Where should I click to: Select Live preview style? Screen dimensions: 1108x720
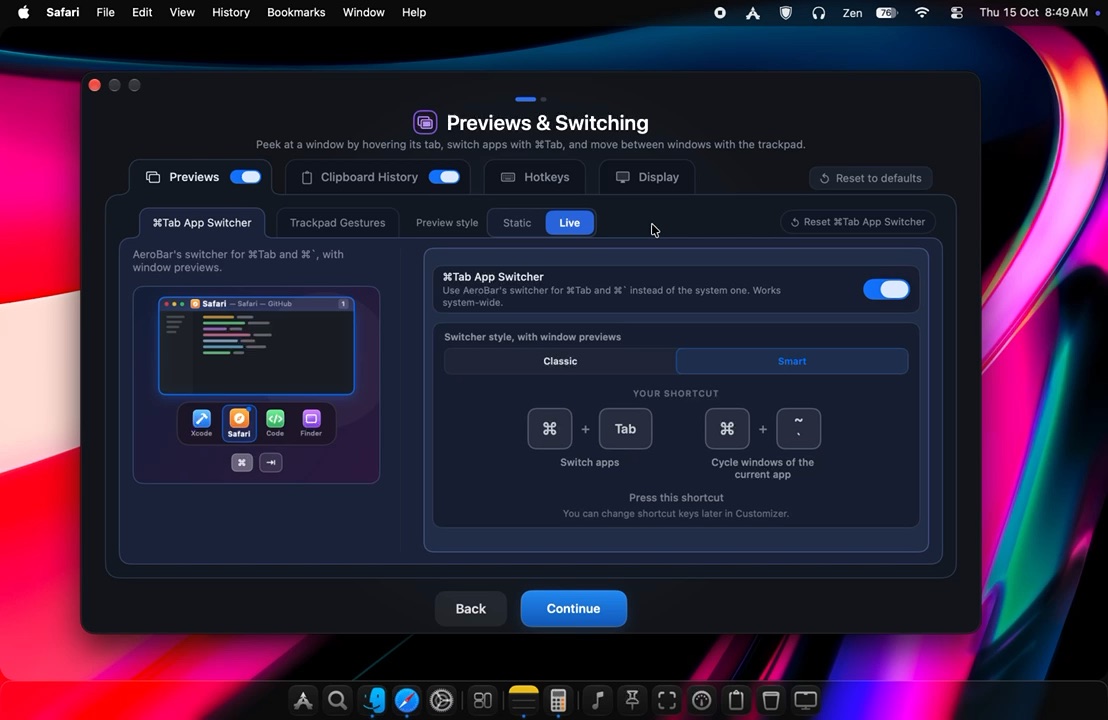click(x=570, y=223)
